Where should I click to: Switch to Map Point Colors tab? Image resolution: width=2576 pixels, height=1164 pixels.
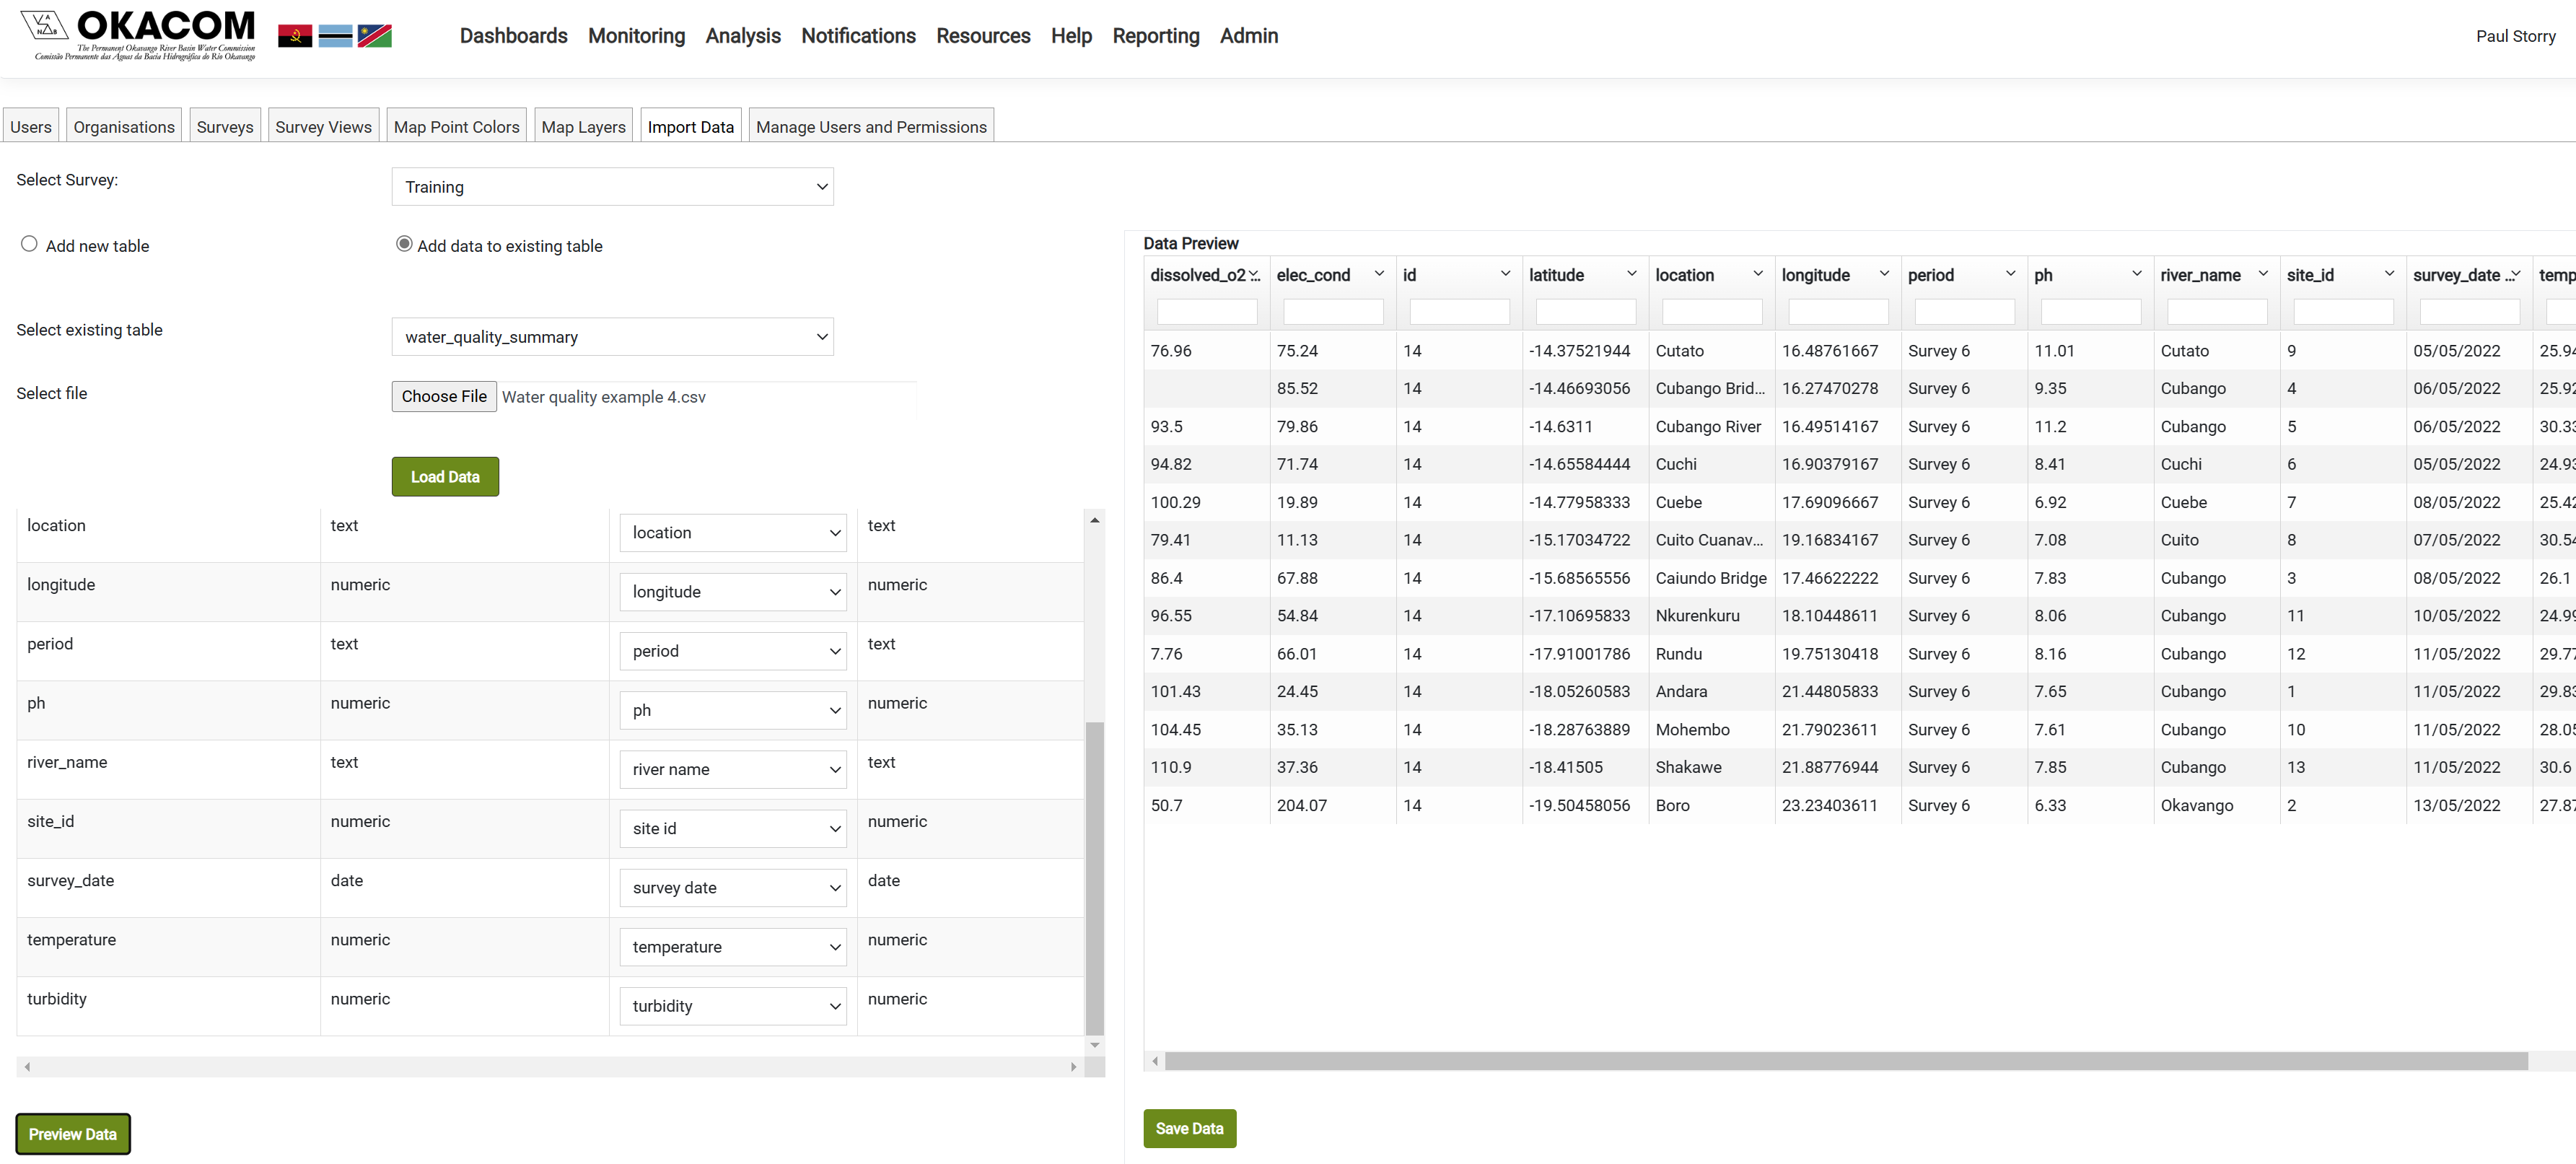tap(456, 126)
